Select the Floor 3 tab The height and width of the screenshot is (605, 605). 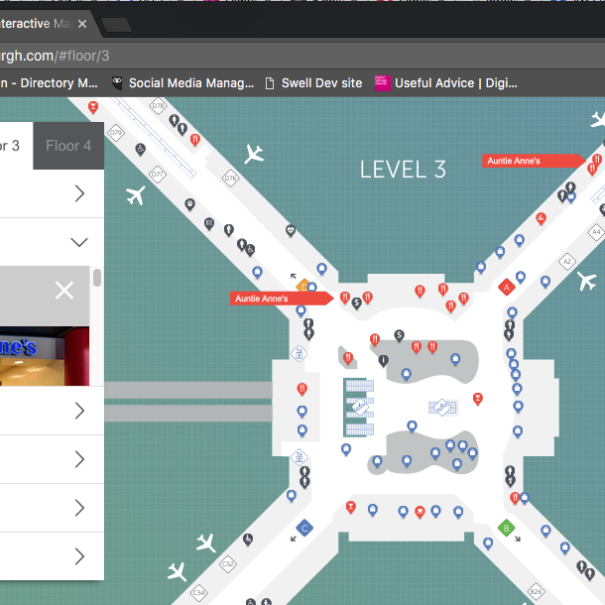[10, 146]
